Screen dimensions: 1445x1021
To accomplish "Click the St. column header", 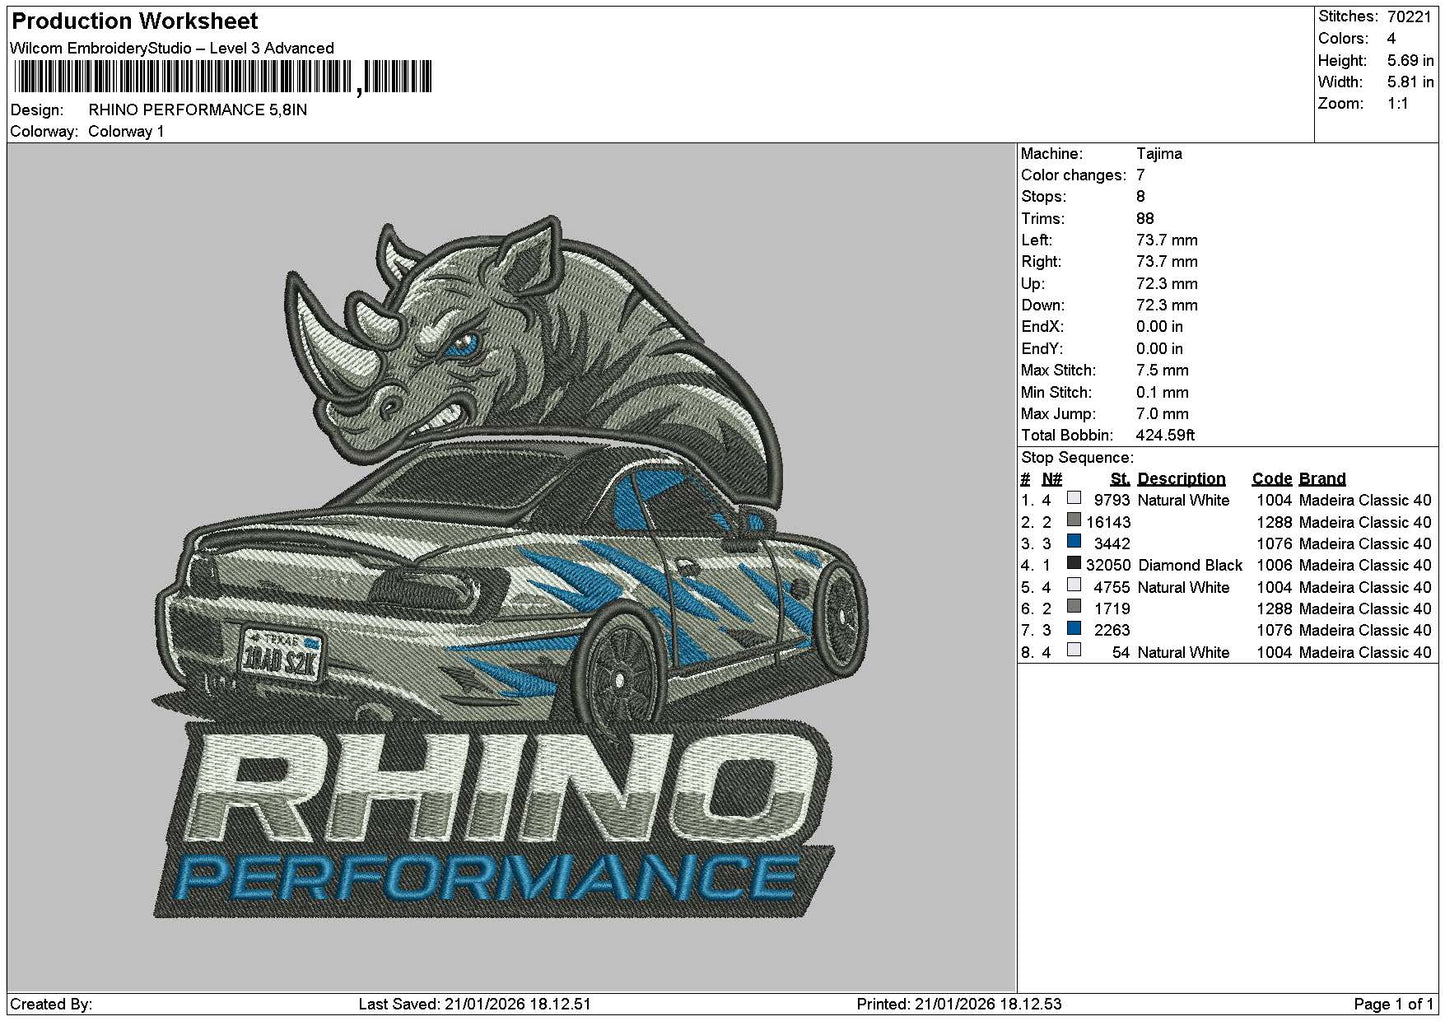I will tap(1120, 479).
